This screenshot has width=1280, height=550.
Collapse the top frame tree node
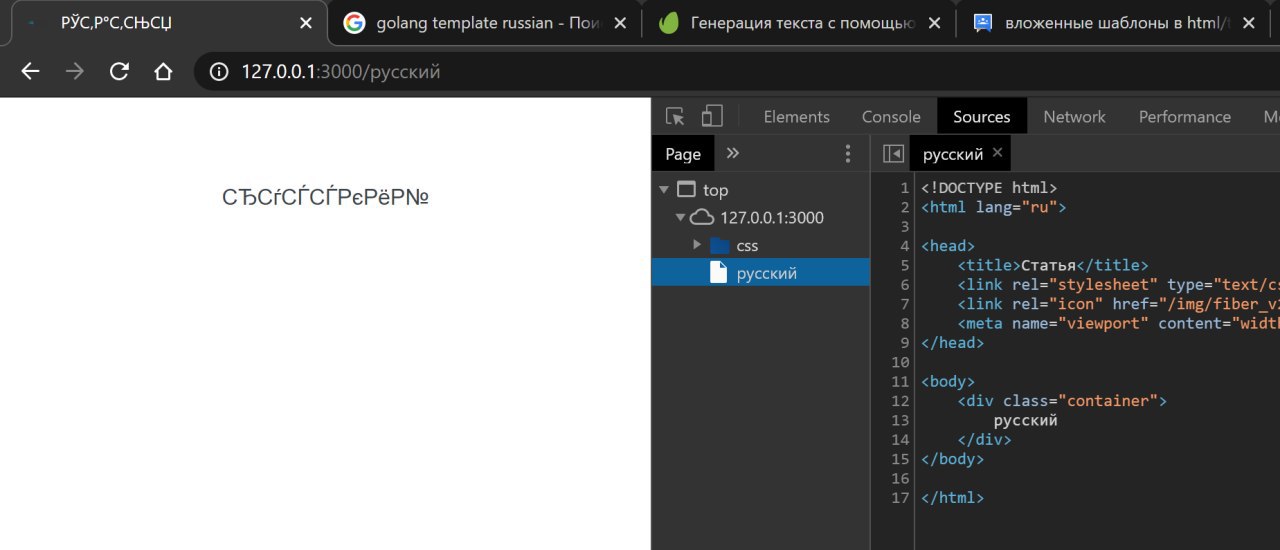click(663, 190)
